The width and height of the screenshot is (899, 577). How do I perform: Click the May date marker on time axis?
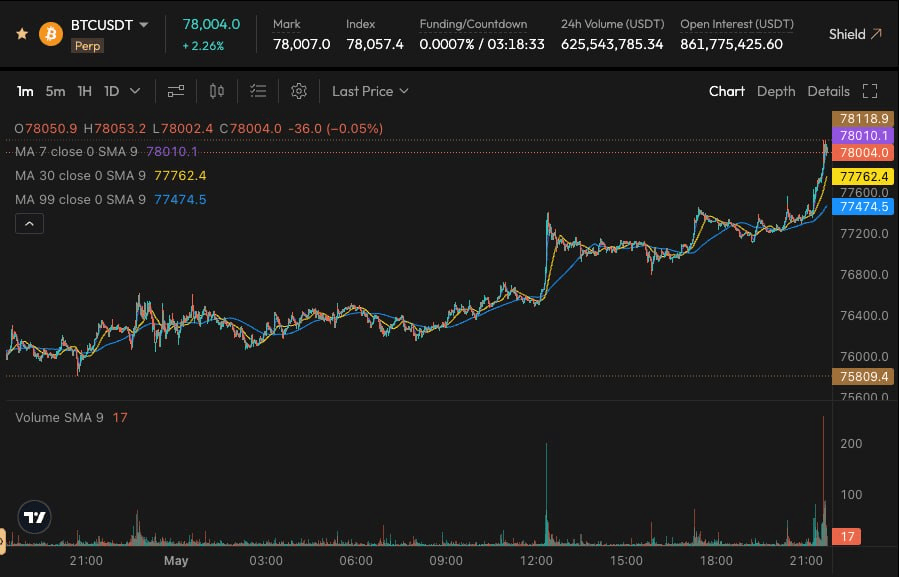point(175,560)
